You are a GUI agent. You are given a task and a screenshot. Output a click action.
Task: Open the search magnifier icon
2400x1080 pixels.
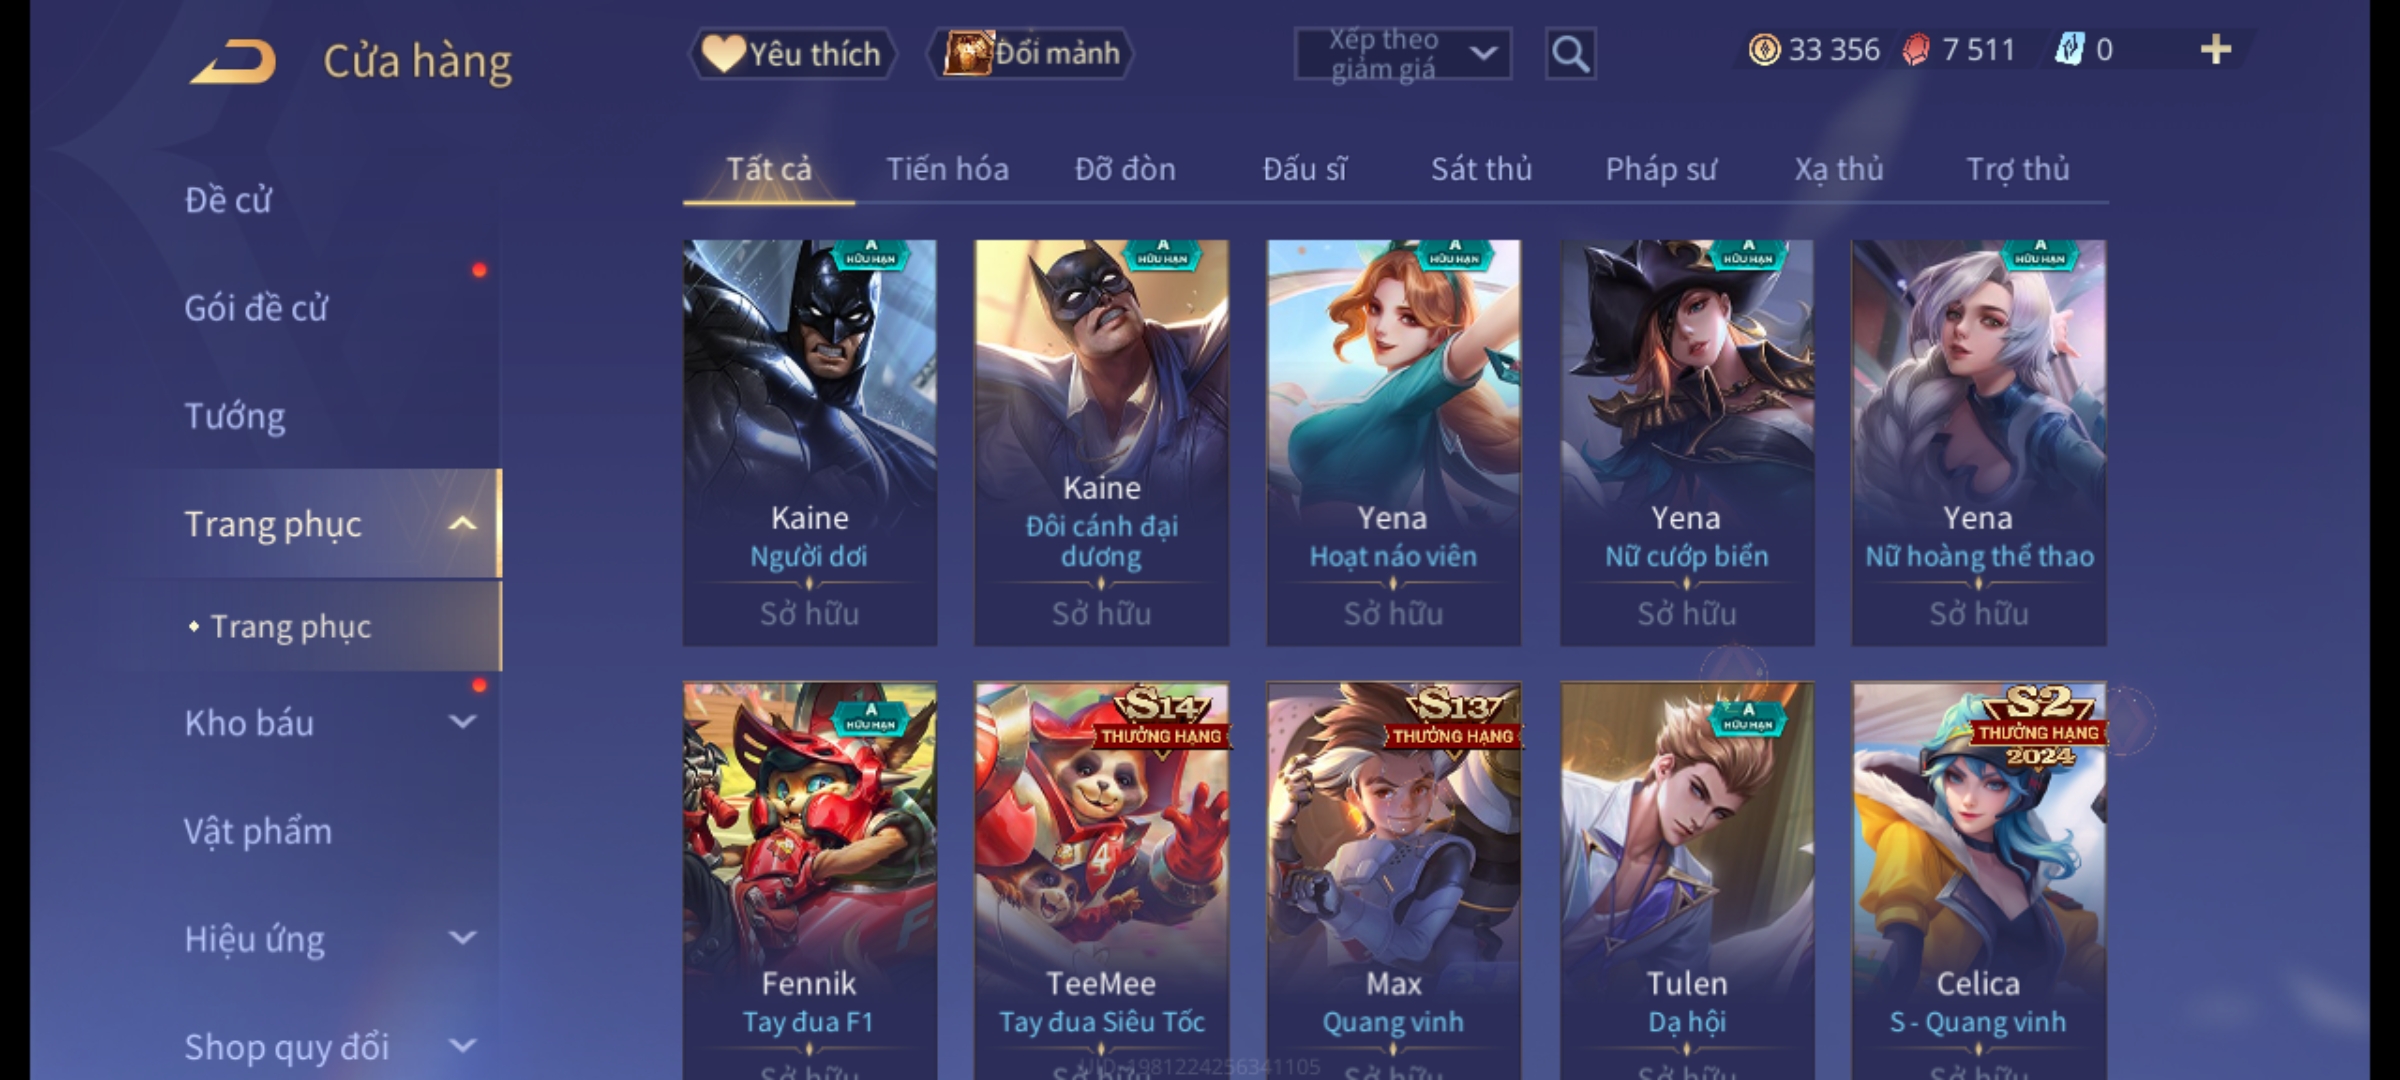(1570, 54)
